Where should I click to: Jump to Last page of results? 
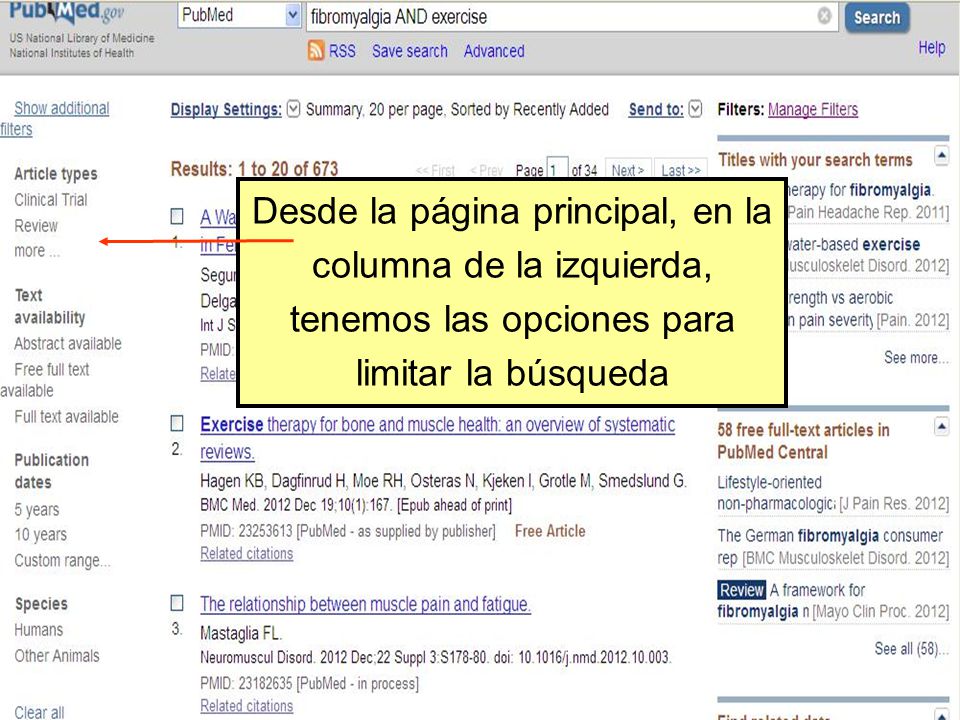(x=680, y=169)
